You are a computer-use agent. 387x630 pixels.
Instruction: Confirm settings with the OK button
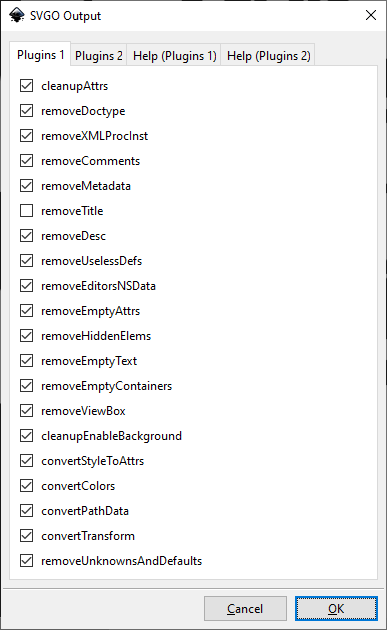click(336, 608)
